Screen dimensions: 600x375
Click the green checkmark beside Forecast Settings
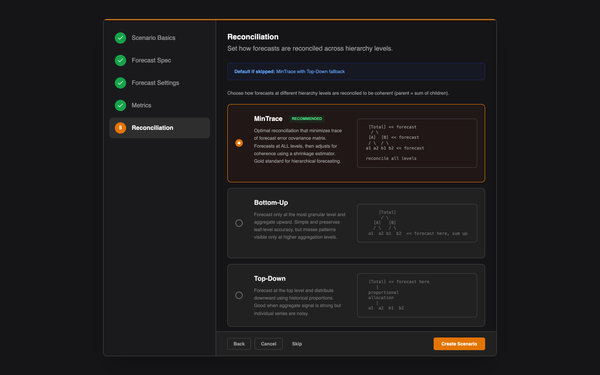pos(120,83)
